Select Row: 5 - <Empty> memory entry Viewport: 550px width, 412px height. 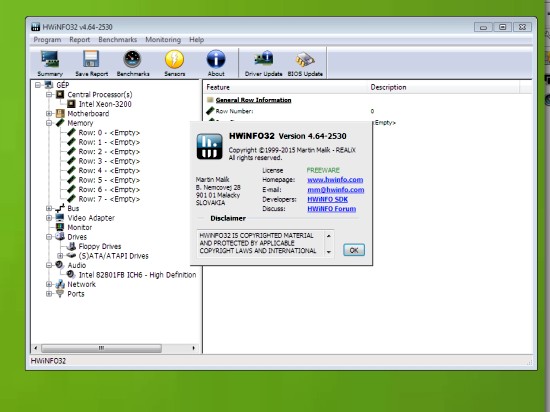109,180
